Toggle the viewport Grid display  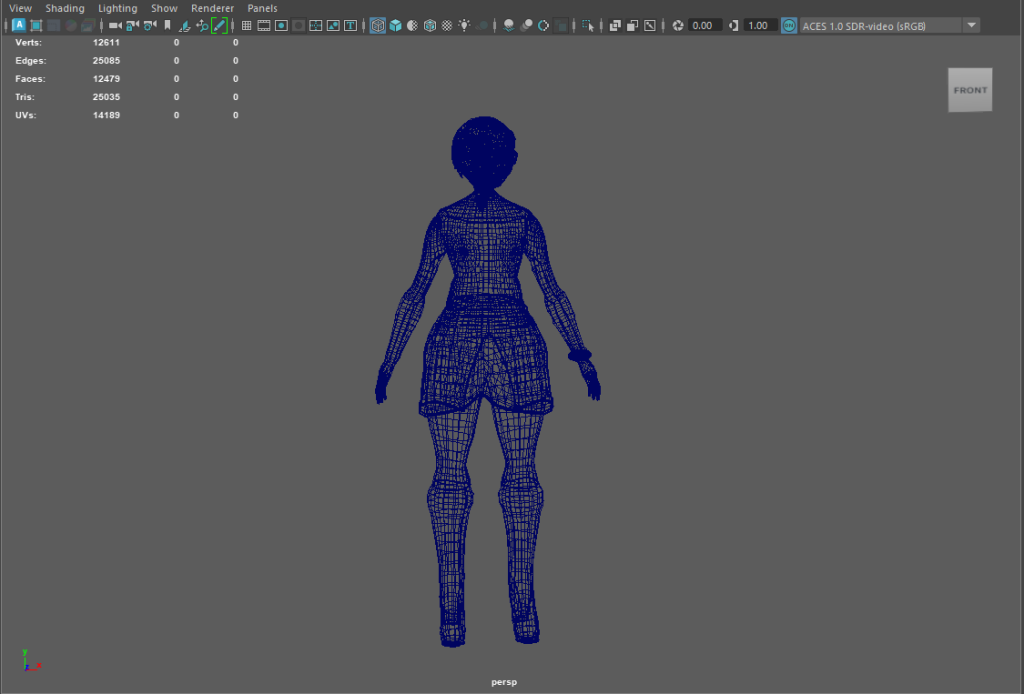247,25
